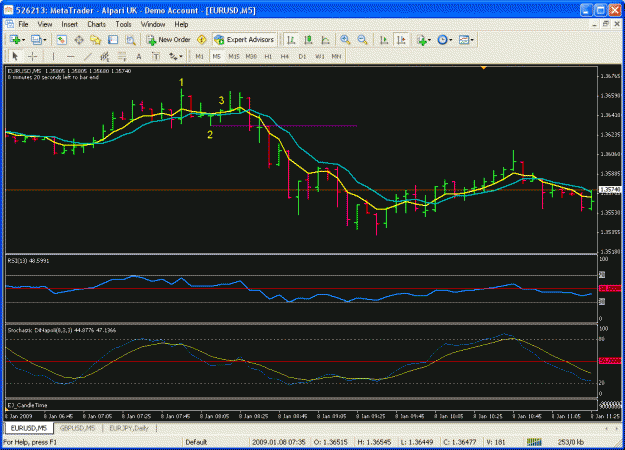
Task: Click the connection status bars icon
Action: click(534, 442)
